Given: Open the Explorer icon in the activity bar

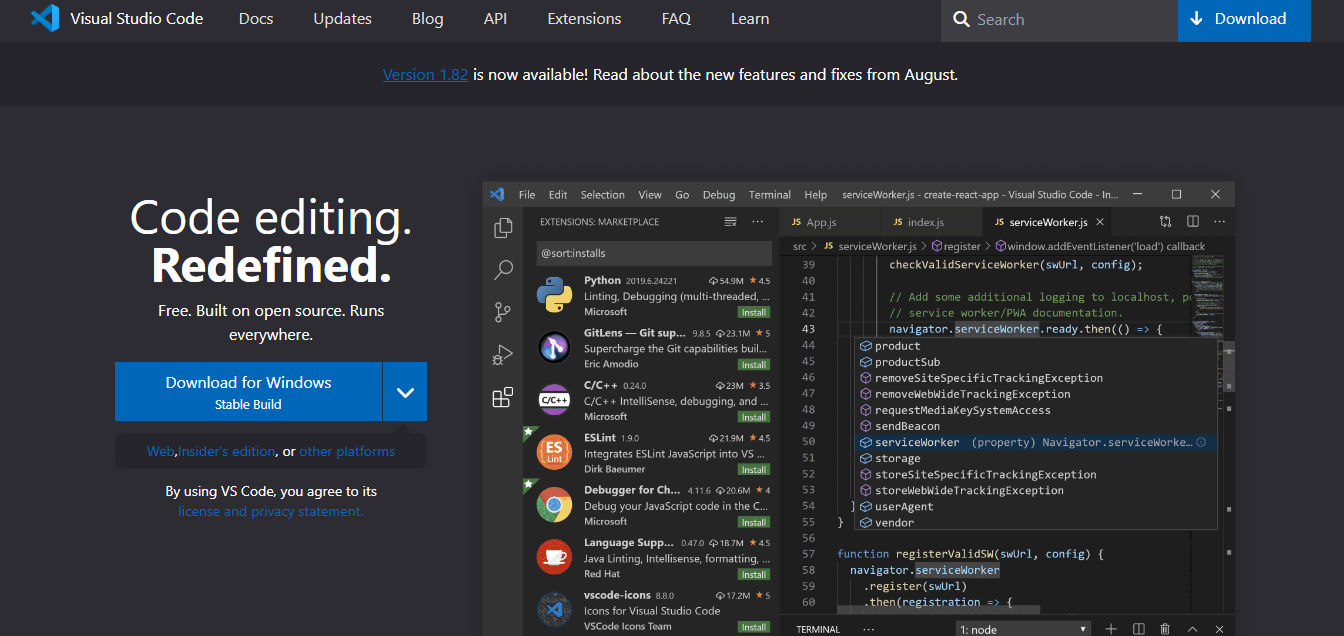Looking at the screenshot, I should (x=503, y=228).
